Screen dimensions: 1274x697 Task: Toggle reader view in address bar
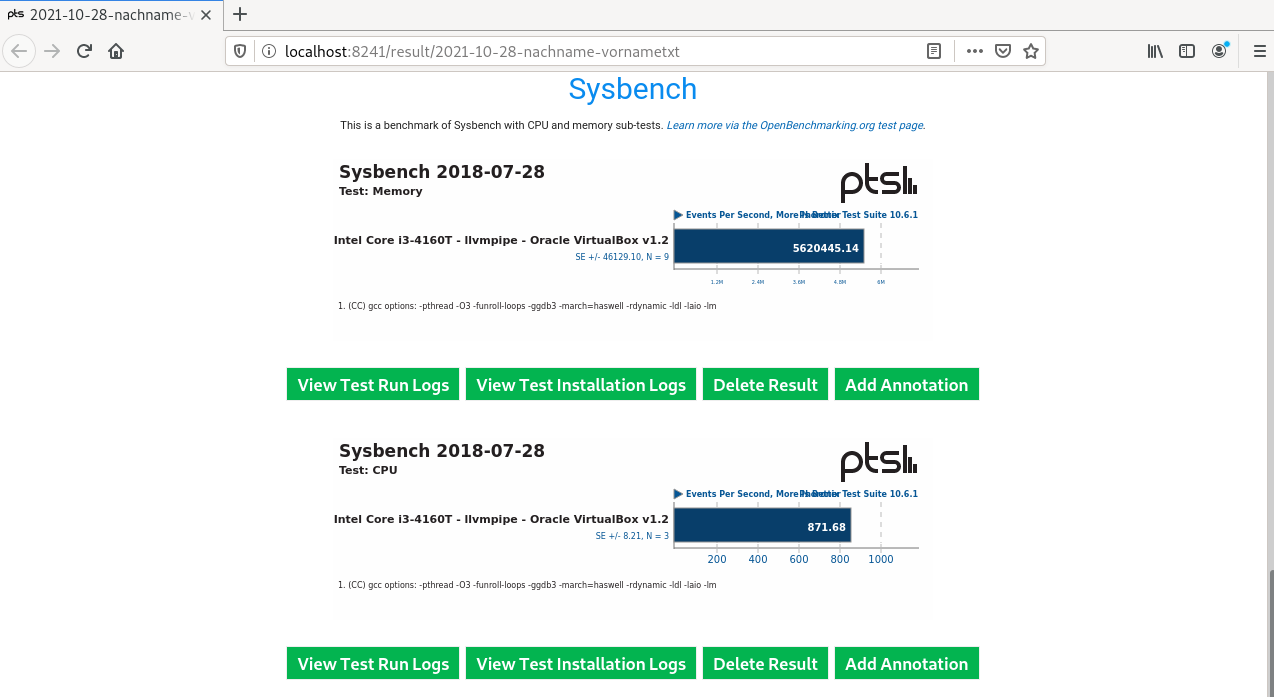pyautogui.click(x=934, y=51)
